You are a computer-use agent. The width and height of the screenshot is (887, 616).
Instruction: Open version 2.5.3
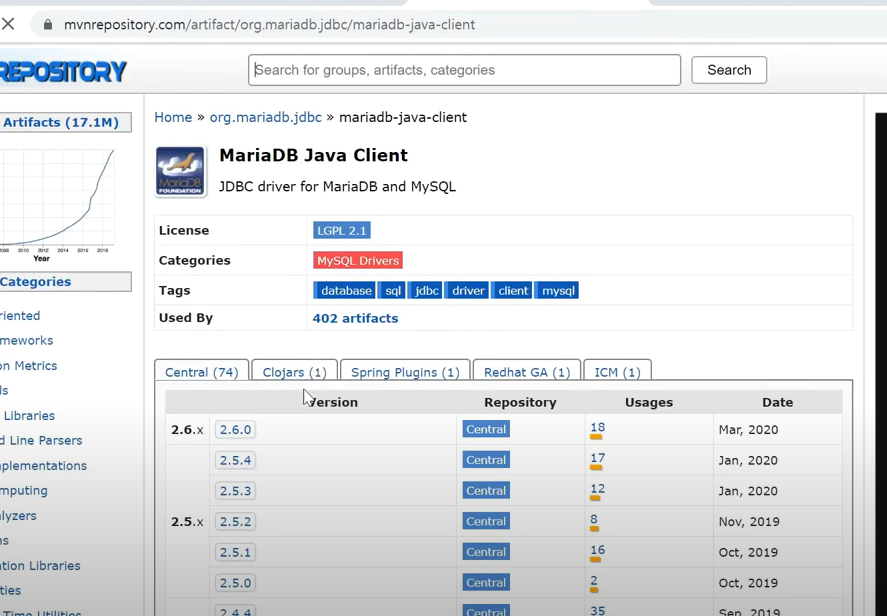(x=235, y=490)
